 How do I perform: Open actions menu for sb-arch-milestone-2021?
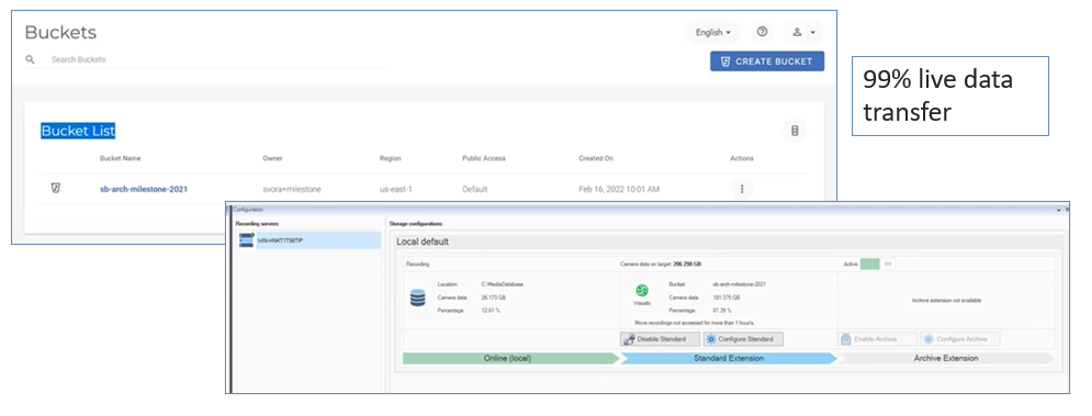point(741,188)
